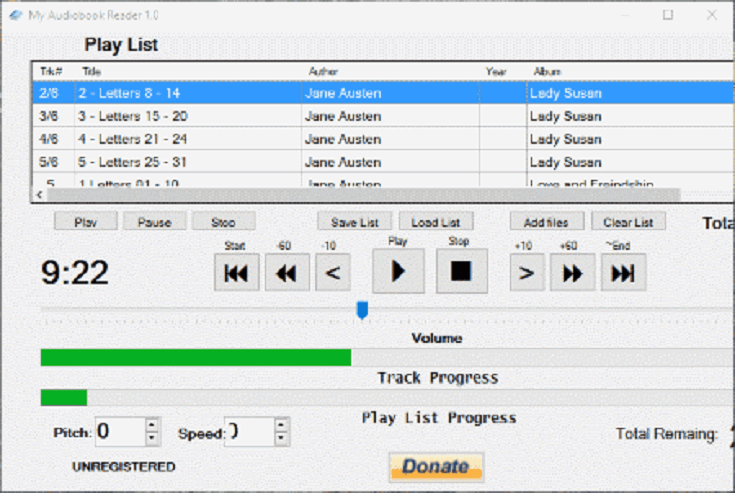Fast forward 60 seconds with double-right arrow
735x493 pixels.
(x=572, y=272)
